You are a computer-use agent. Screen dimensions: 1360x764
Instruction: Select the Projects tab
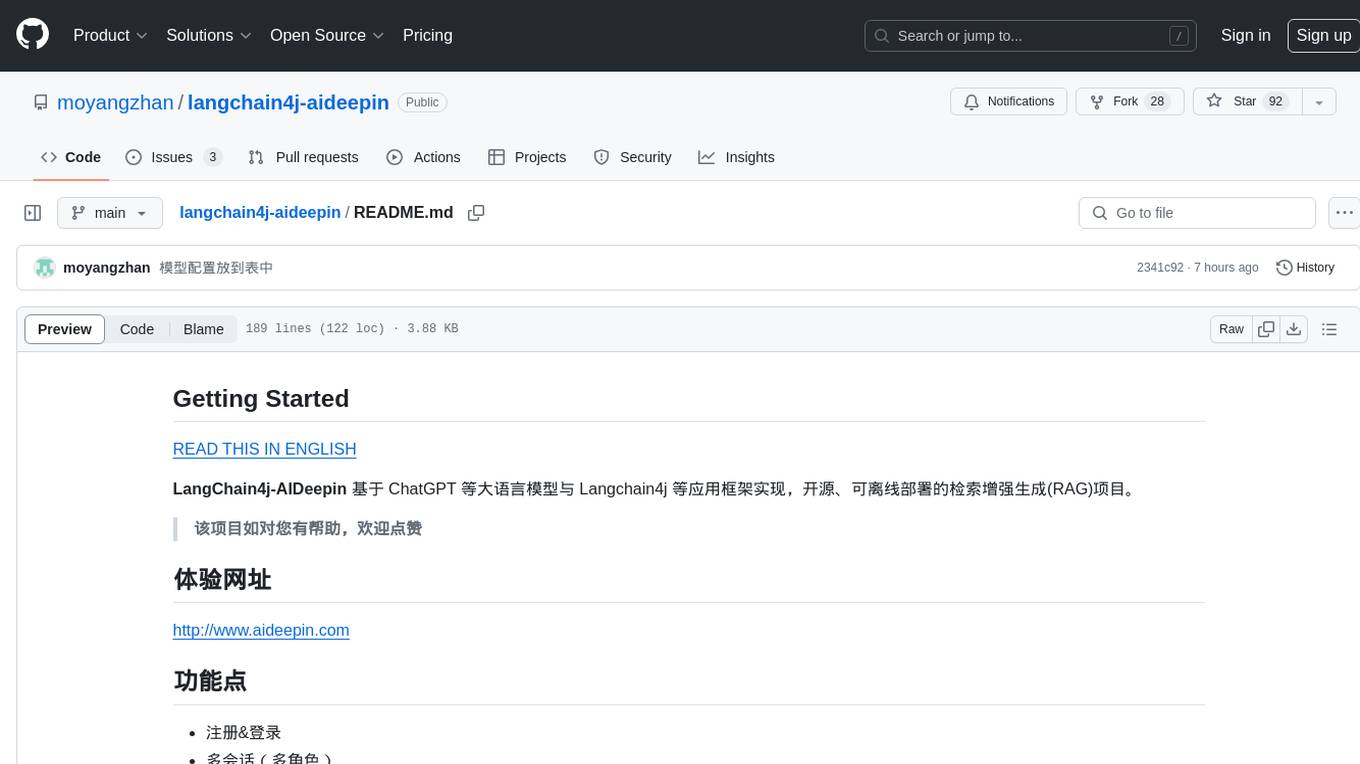click(527, 157)
